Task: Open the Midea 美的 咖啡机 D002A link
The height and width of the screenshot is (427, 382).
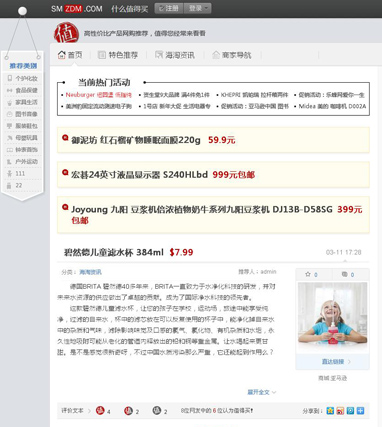Action: point(332,106)
